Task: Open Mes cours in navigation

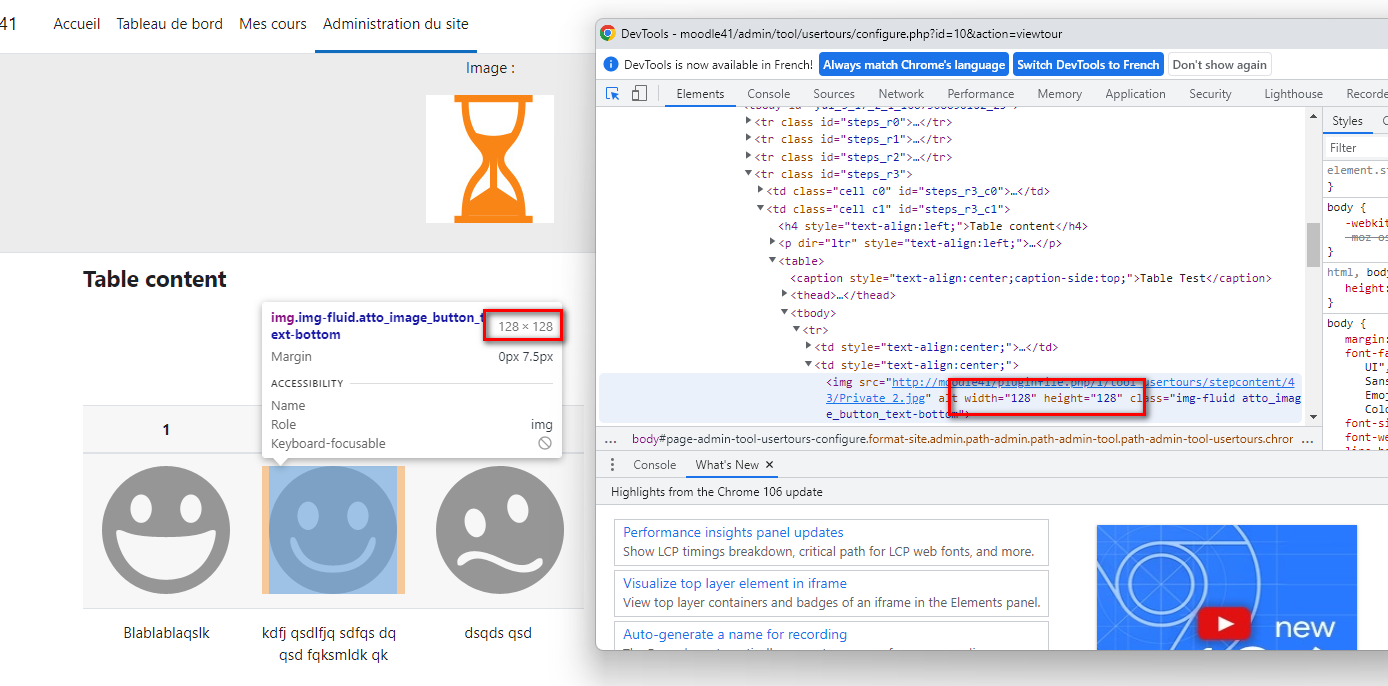Action: click(273, 24)
